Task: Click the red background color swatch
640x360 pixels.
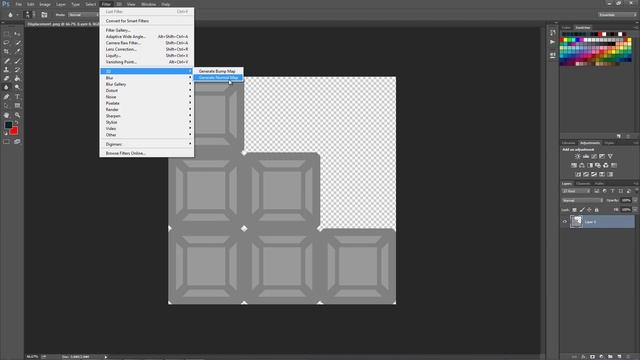Action: coord(14,131)
